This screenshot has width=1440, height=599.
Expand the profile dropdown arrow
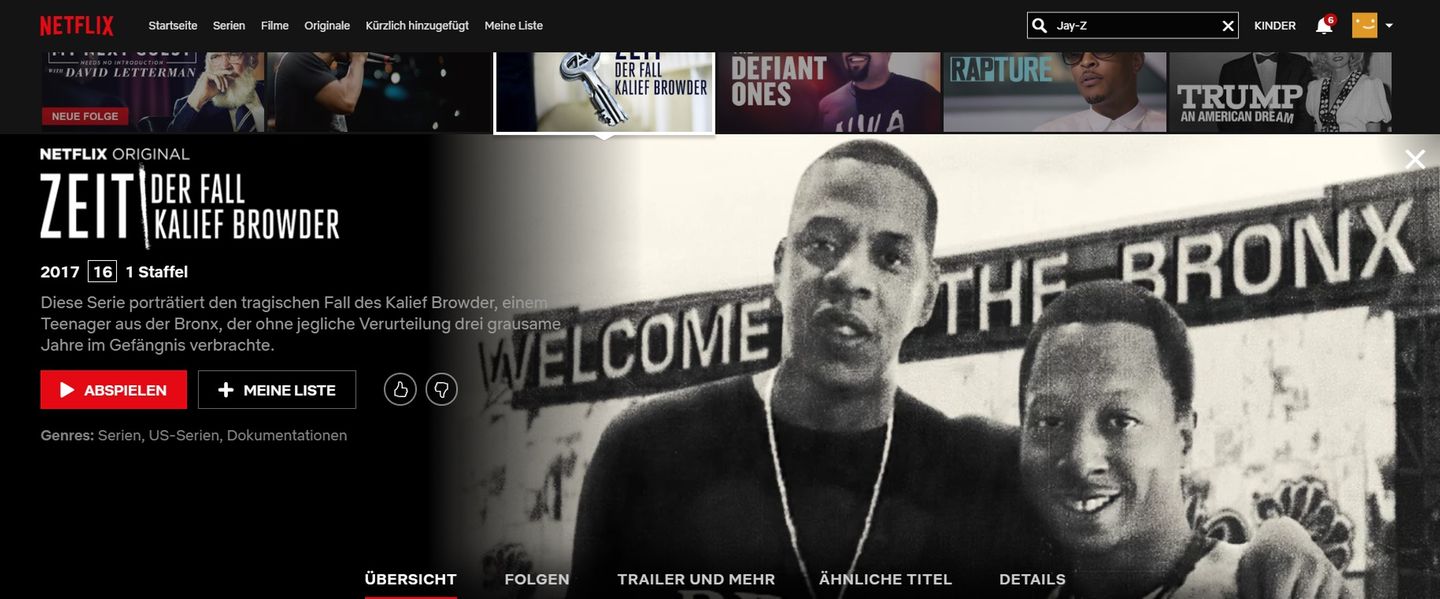(x=1389, y=26)
